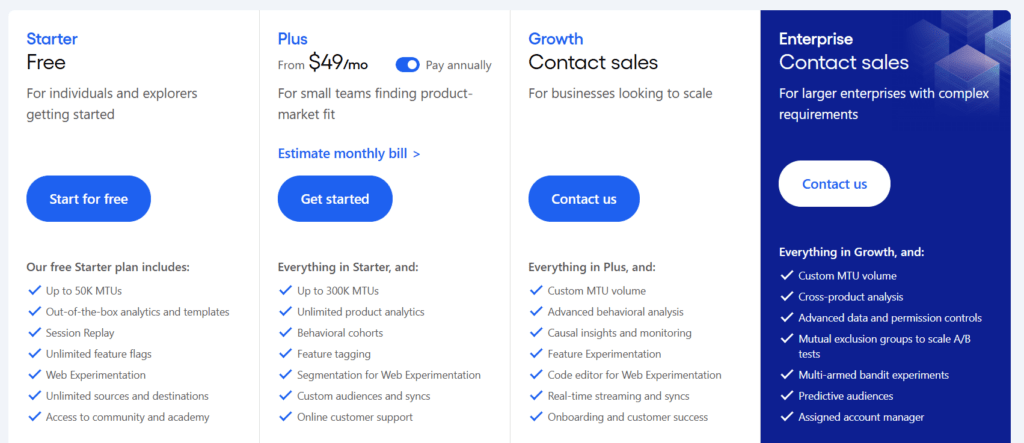Click the arrow after Estimate monthly bill
Viewport: 1024px width, 443px height.
pos(417,154)
